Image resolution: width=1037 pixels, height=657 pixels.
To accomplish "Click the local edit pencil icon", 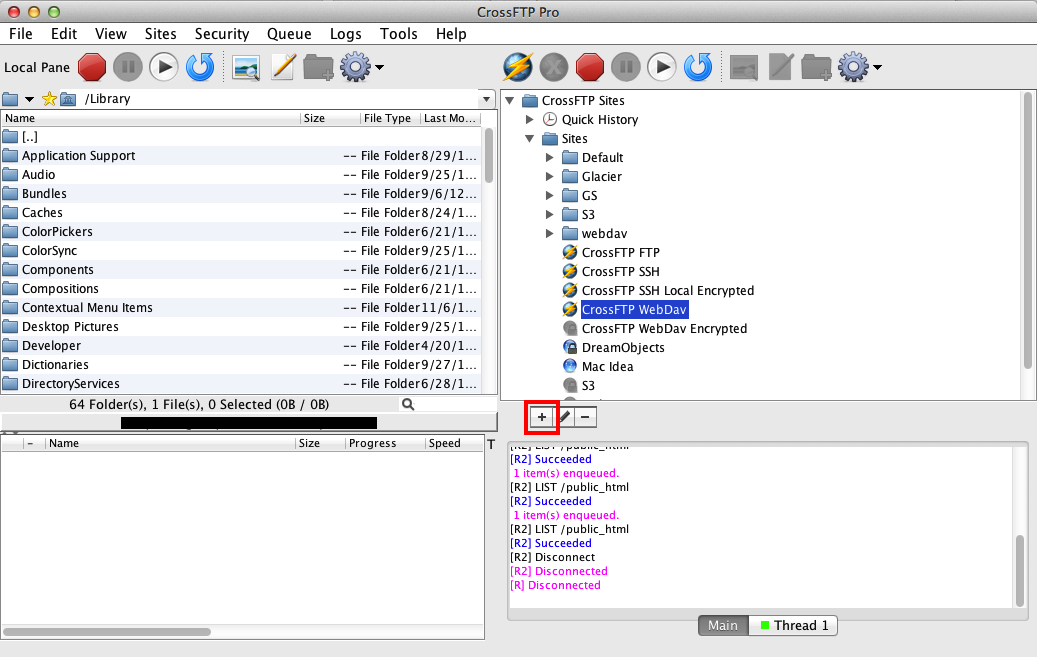I will (x=283, y=67).
